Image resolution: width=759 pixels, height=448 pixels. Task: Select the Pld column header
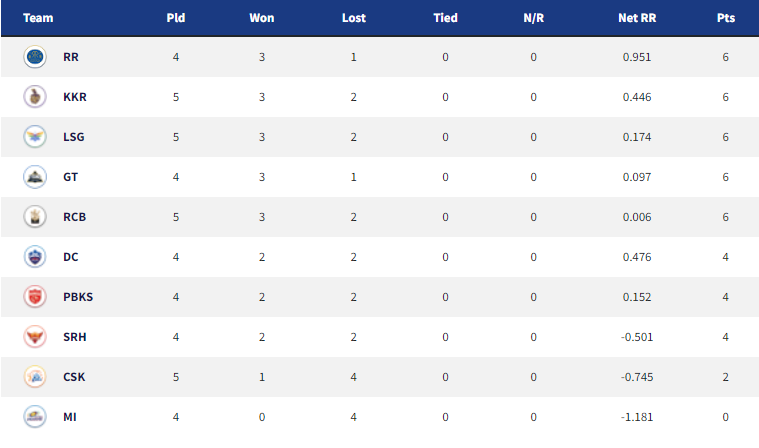pyautogui.click(x=176, y=18)
